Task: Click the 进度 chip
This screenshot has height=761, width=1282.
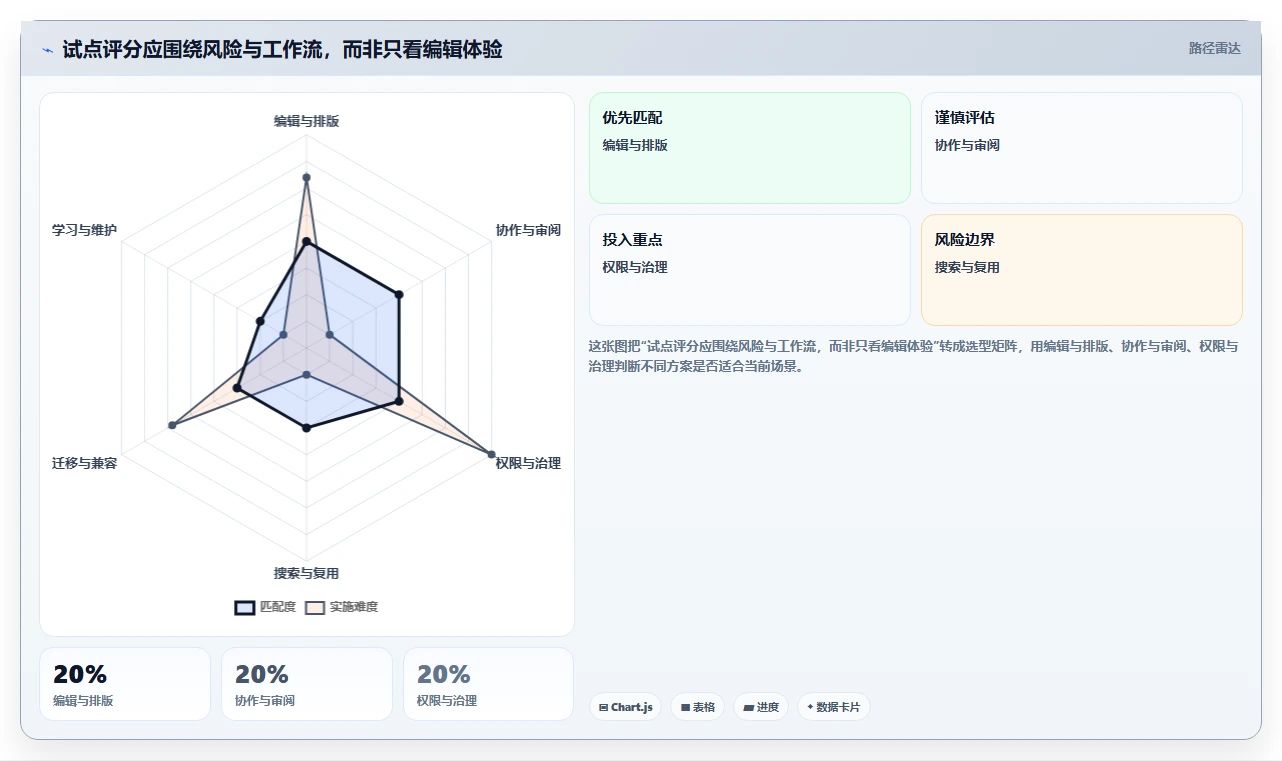Action: (761, 707)
